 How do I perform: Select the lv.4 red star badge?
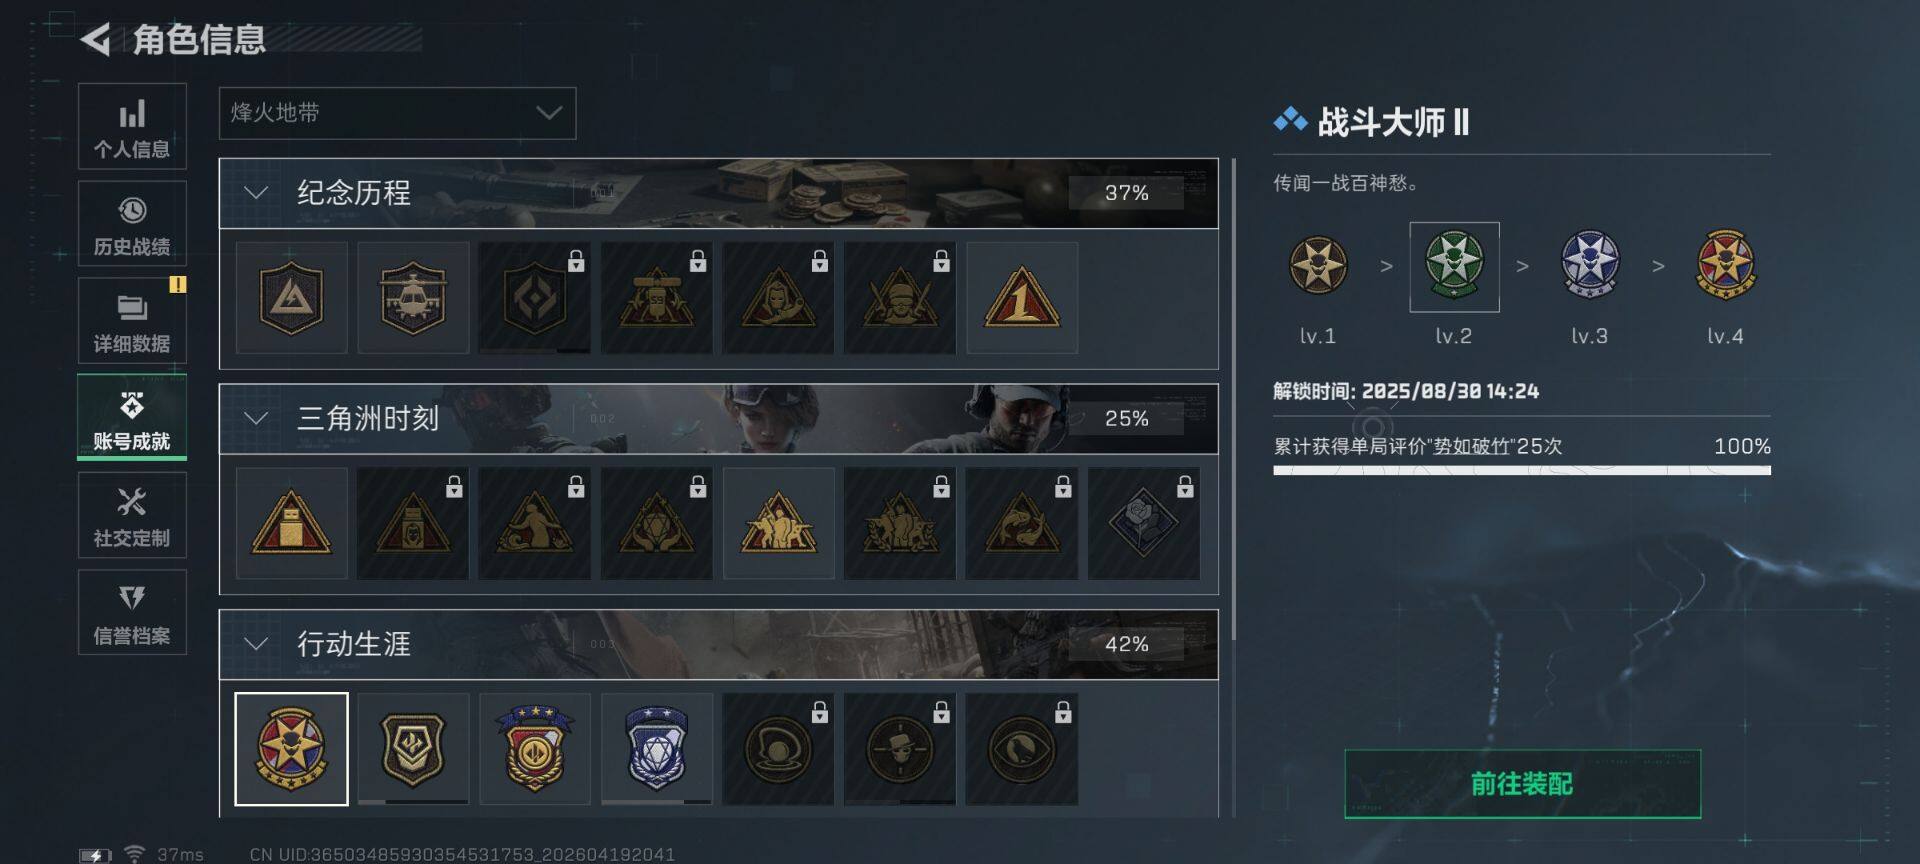tap(1725, 266)
